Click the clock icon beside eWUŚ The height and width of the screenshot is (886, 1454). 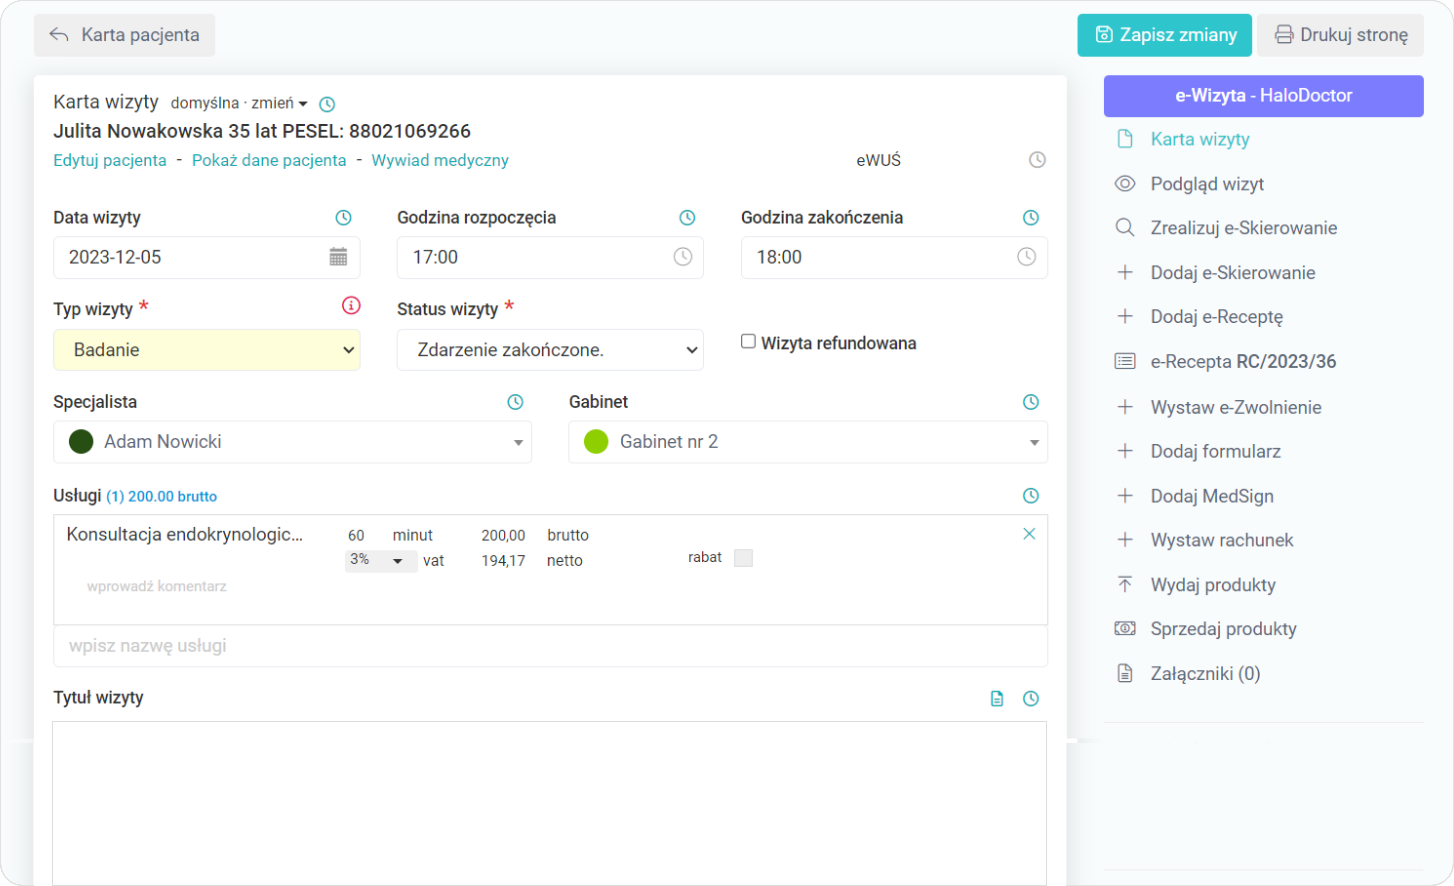tap(1037, 160)
